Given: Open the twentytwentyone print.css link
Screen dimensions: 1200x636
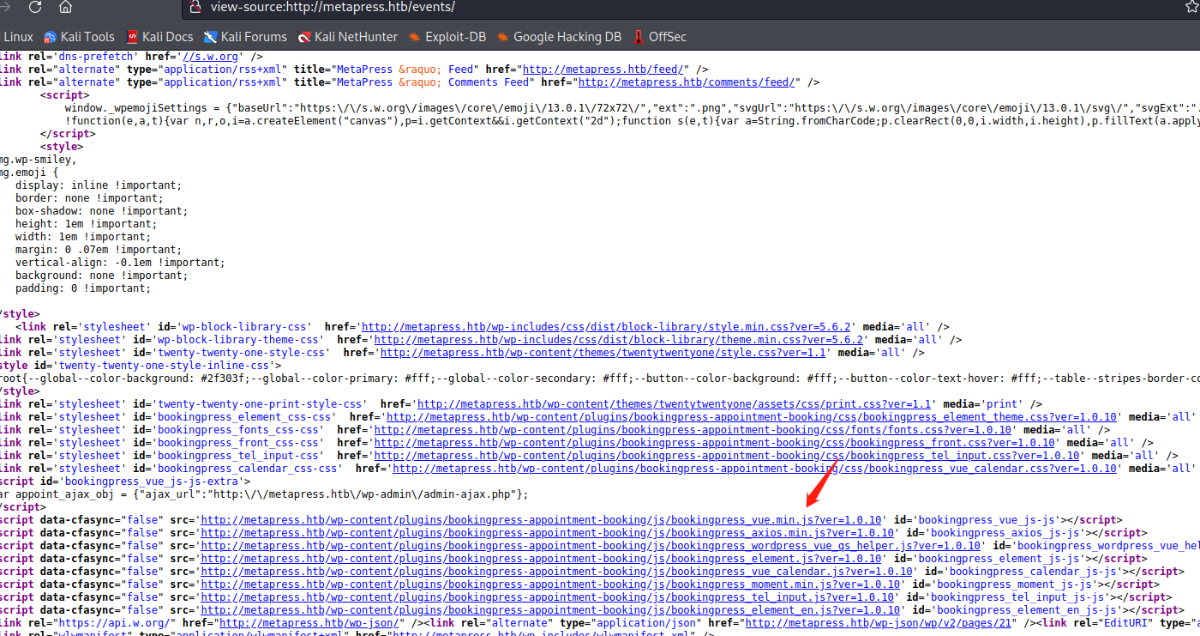Looking at the screenshot, I should (x=675, y=405).
